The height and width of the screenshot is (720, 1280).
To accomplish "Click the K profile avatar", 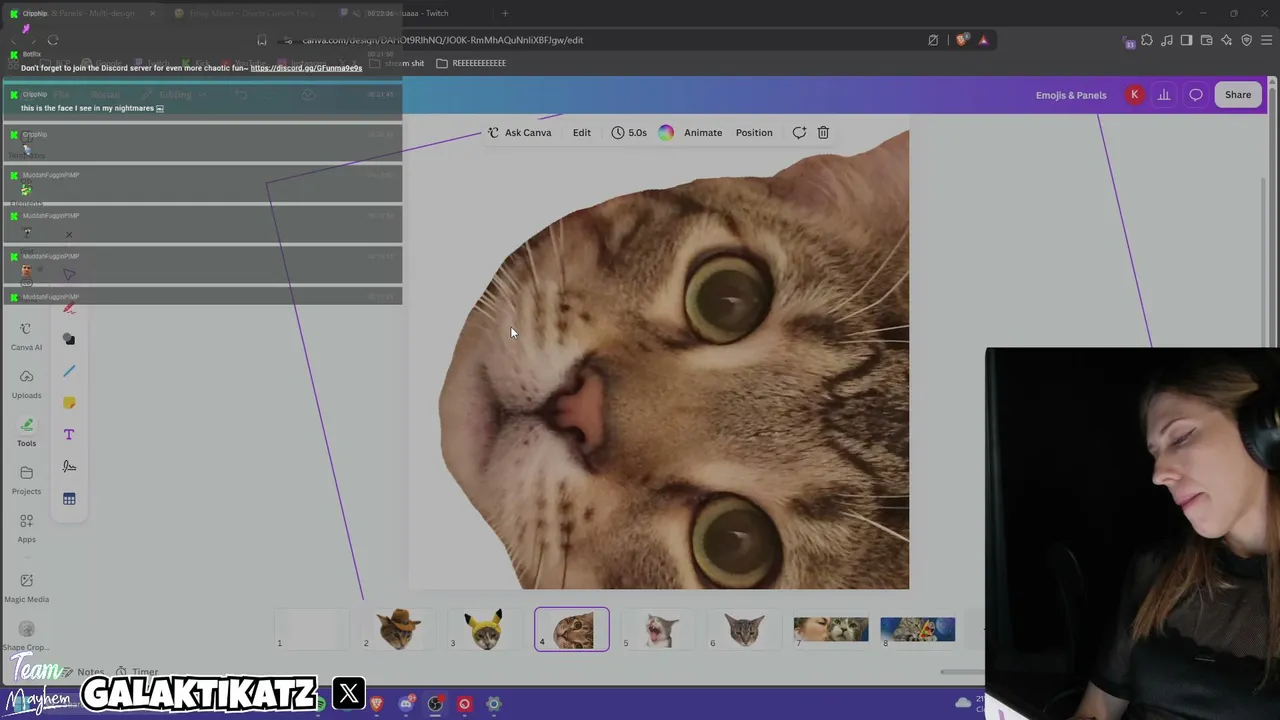I will (x=1134, y=95).
